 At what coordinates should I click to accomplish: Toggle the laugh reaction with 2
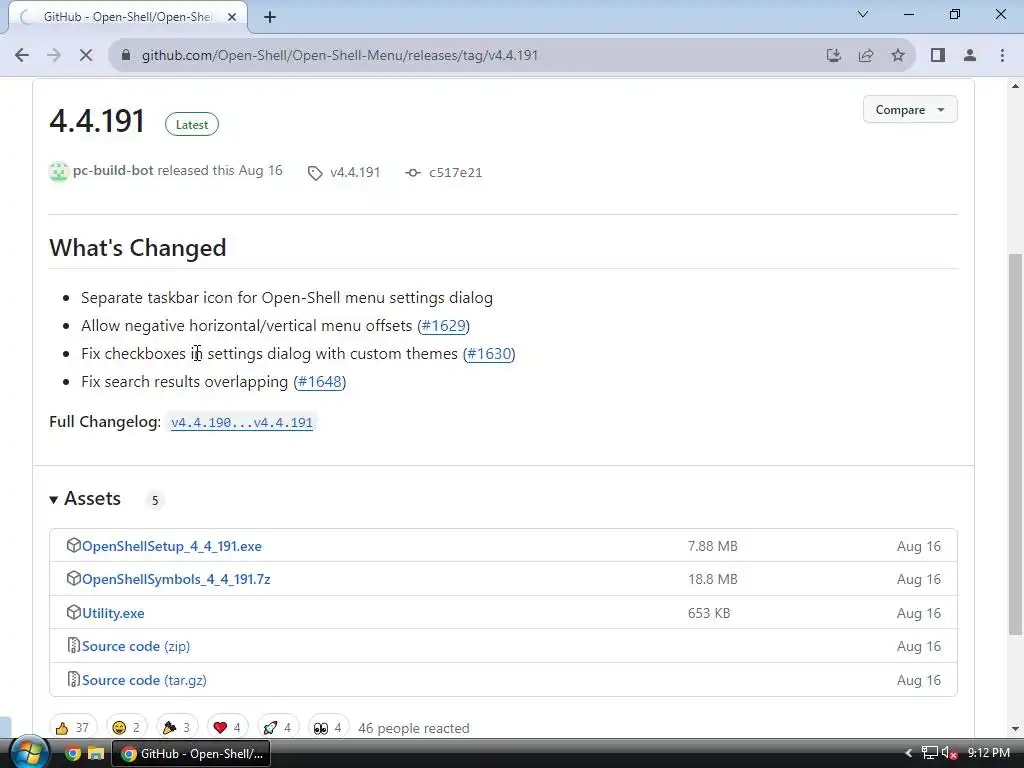click(x=127, y=728)
